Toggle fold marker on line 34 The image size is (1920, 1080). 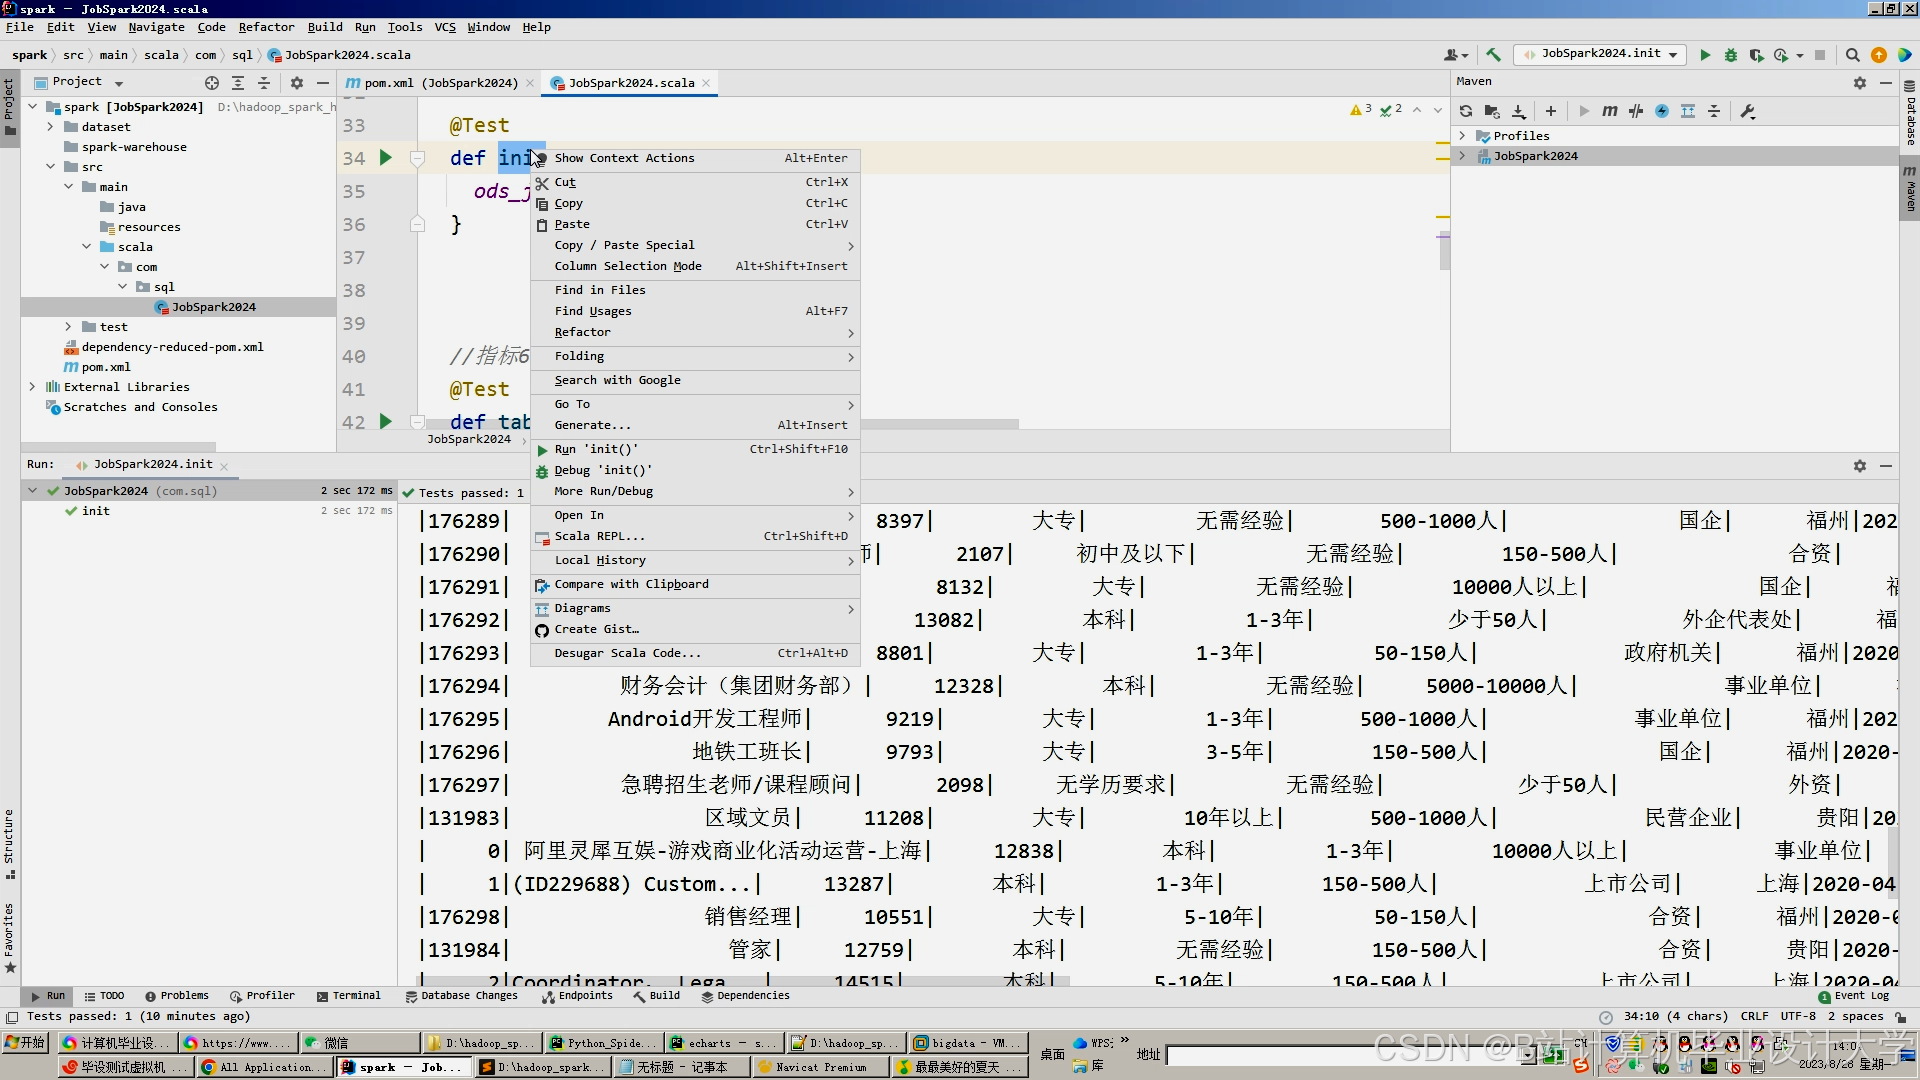pos(418,158)
